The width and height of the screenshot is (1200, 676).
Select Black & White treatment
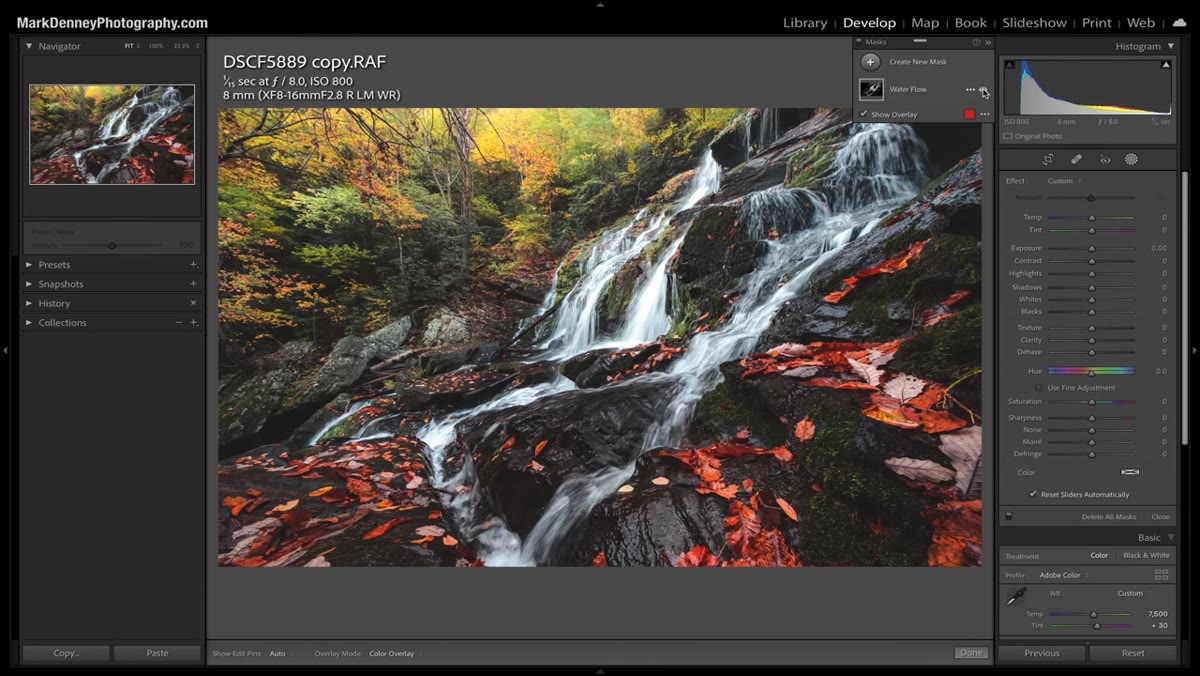click(x=1146, y=556)
